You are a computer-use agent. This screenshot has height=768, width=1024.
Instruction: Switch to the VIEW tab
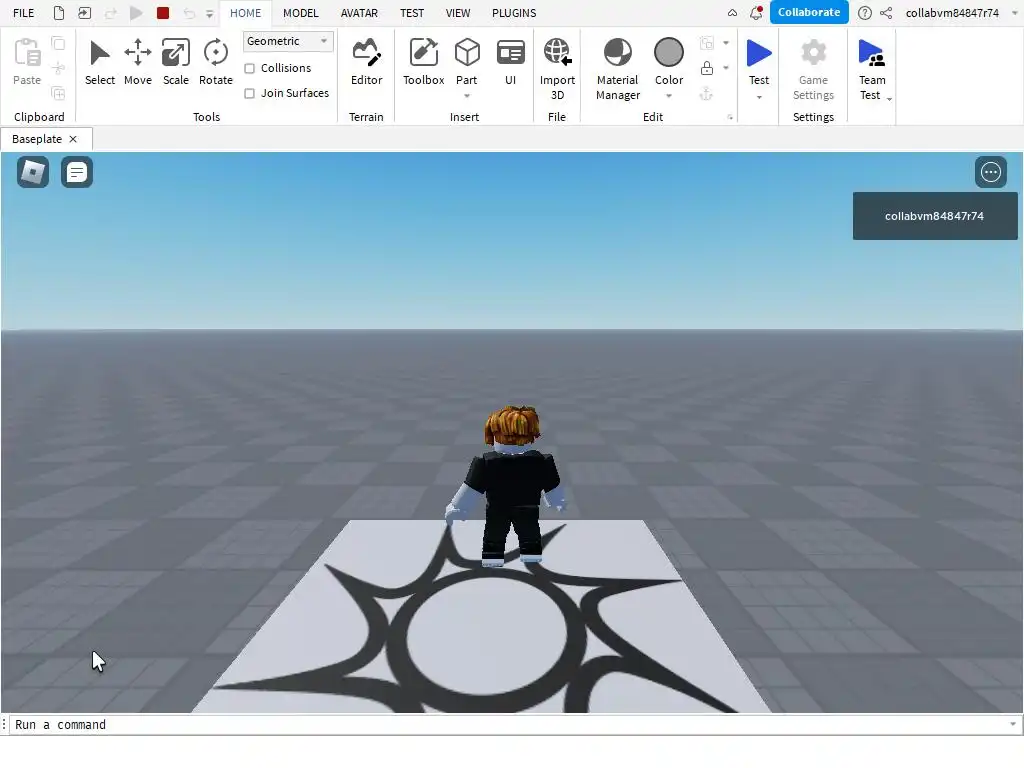(458, 13)
